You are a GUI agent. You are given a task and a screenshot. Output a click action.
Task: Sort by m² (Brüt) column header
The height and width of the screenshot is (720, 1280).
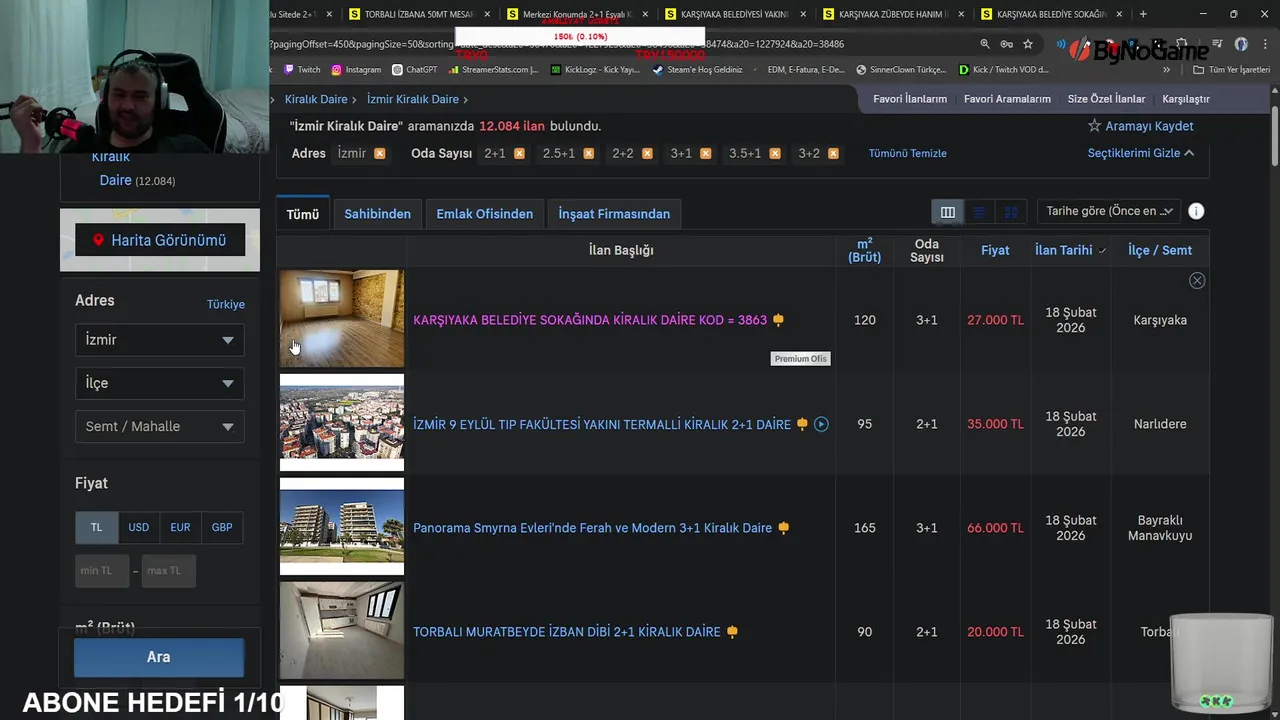click(864, 250)
